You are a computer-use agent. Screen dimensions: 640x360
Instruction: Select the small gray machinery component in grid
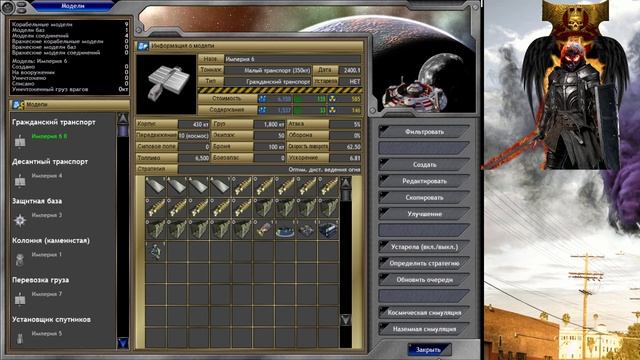point(307,230)
